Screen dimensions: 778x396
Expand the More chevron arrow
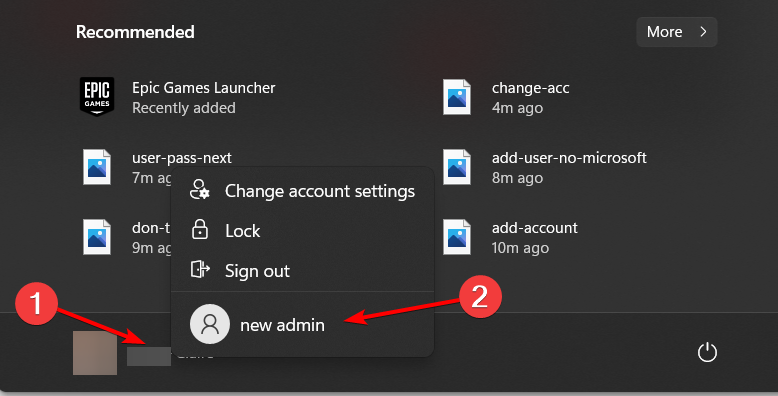[703, 32]
